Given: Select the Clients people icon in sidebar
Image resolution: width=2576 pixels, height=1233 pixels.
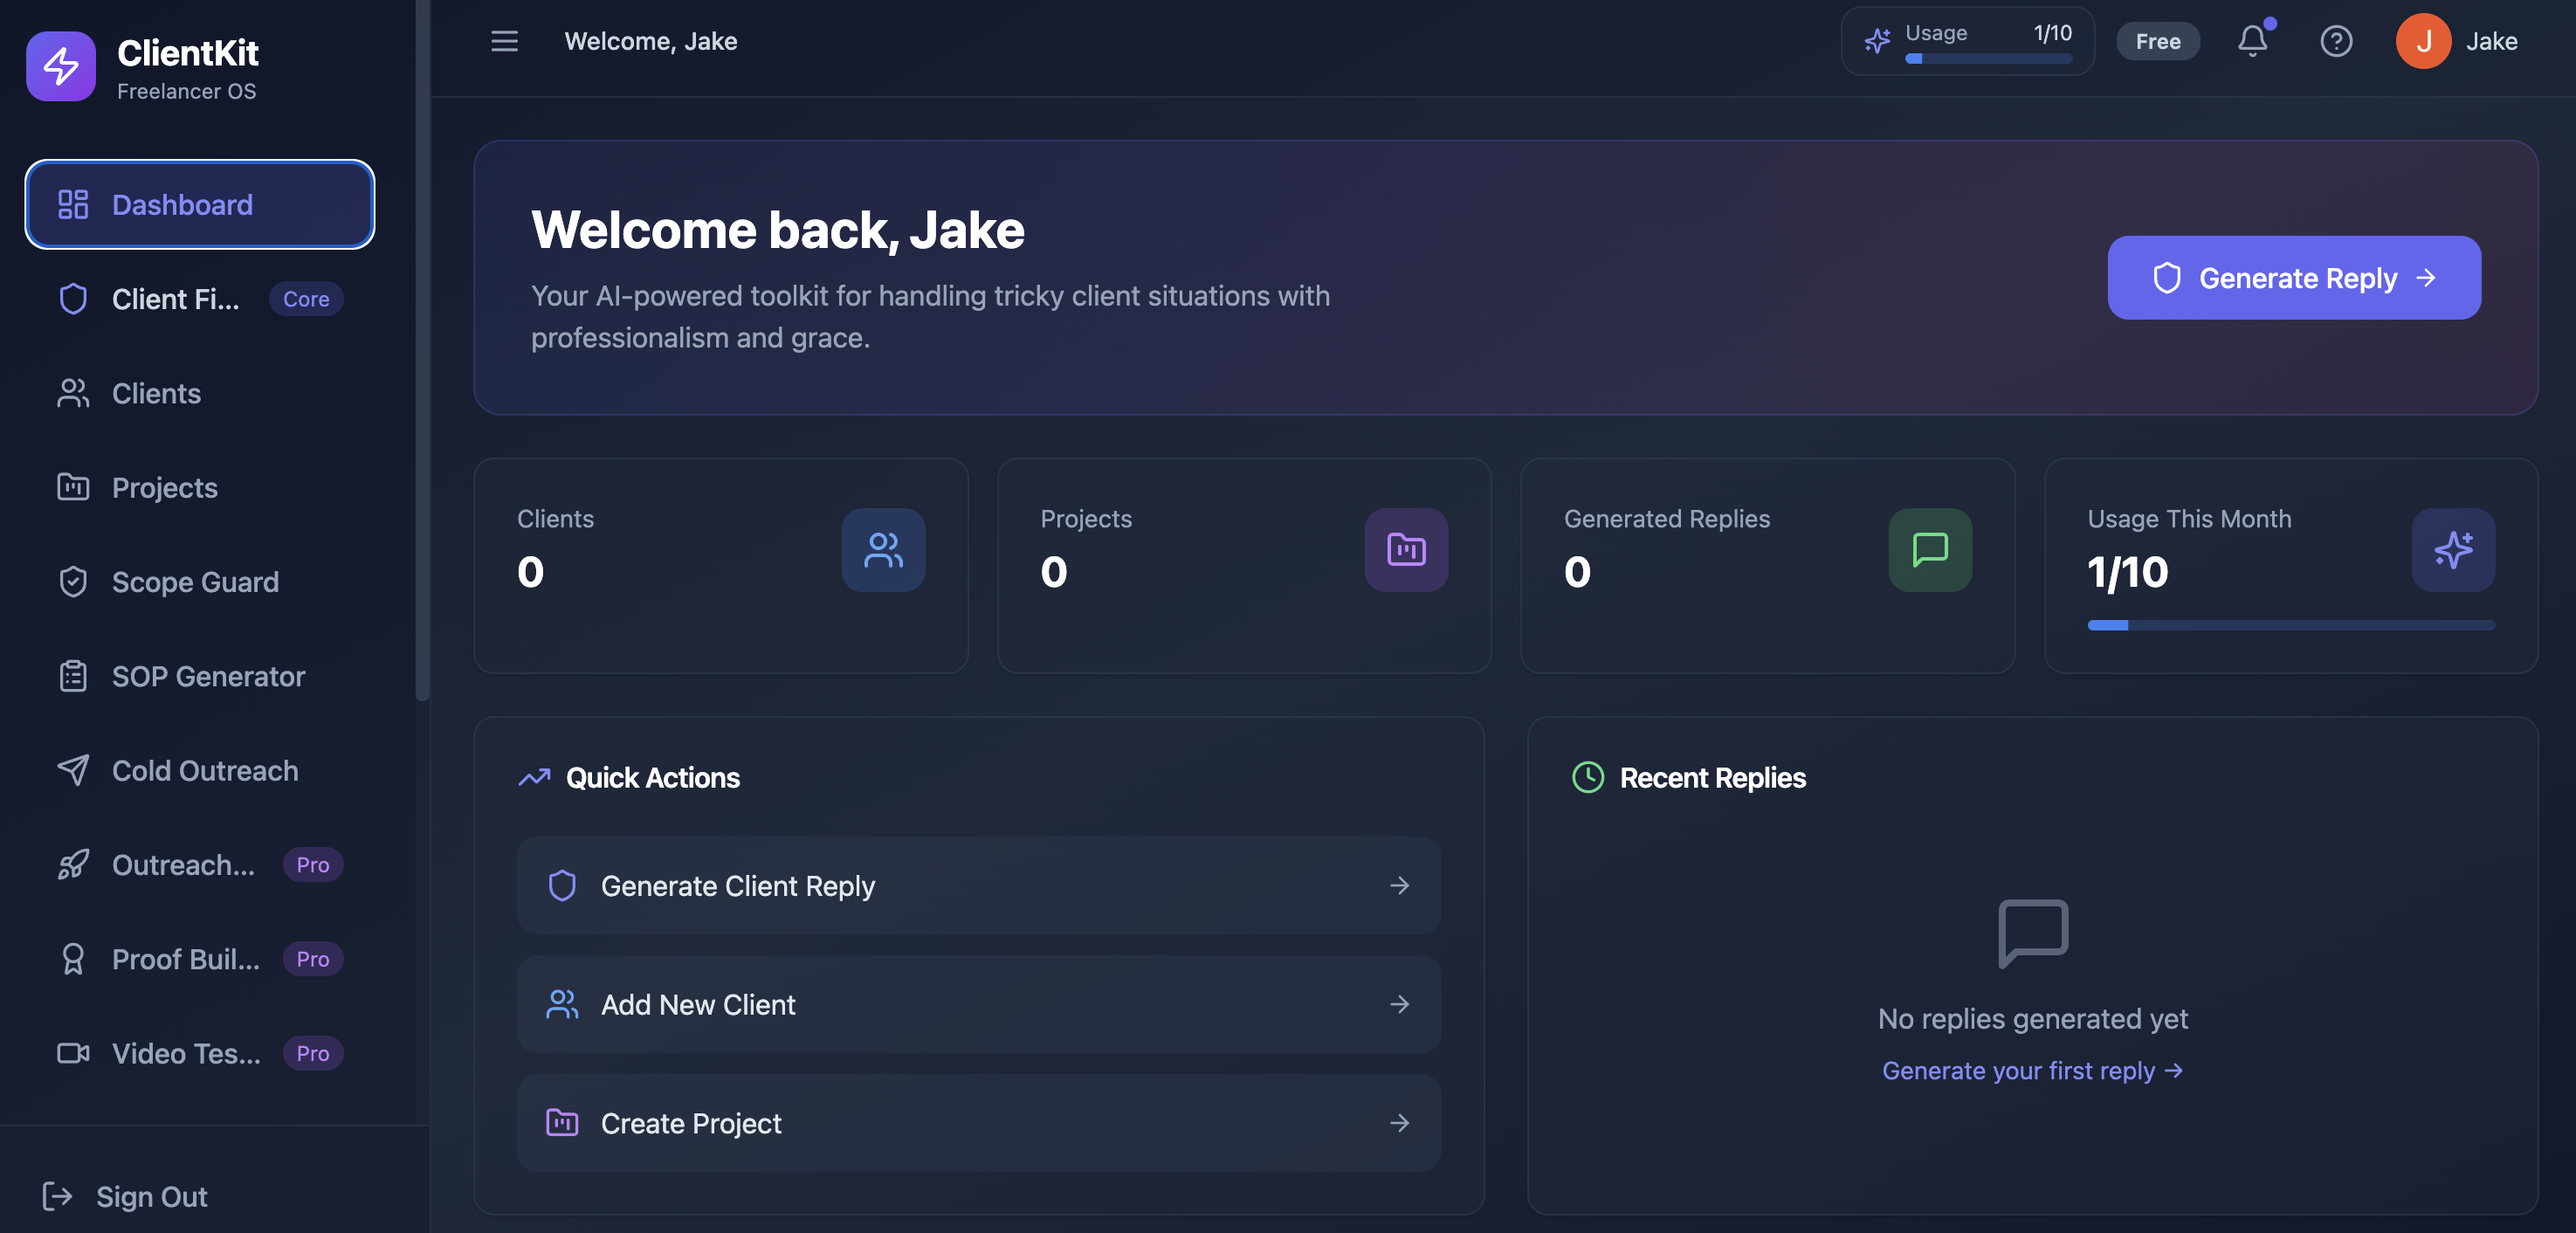Looking at the screenshot, I should pos(72,393).
